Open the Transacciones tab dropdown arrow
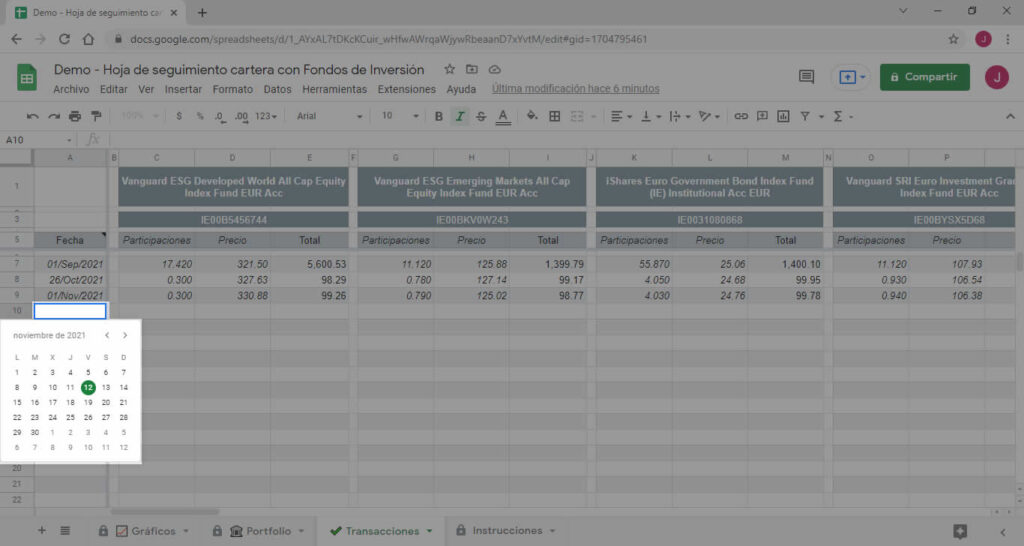The image size is (1024, 546). pyautogui.click(x=430, y=531)
